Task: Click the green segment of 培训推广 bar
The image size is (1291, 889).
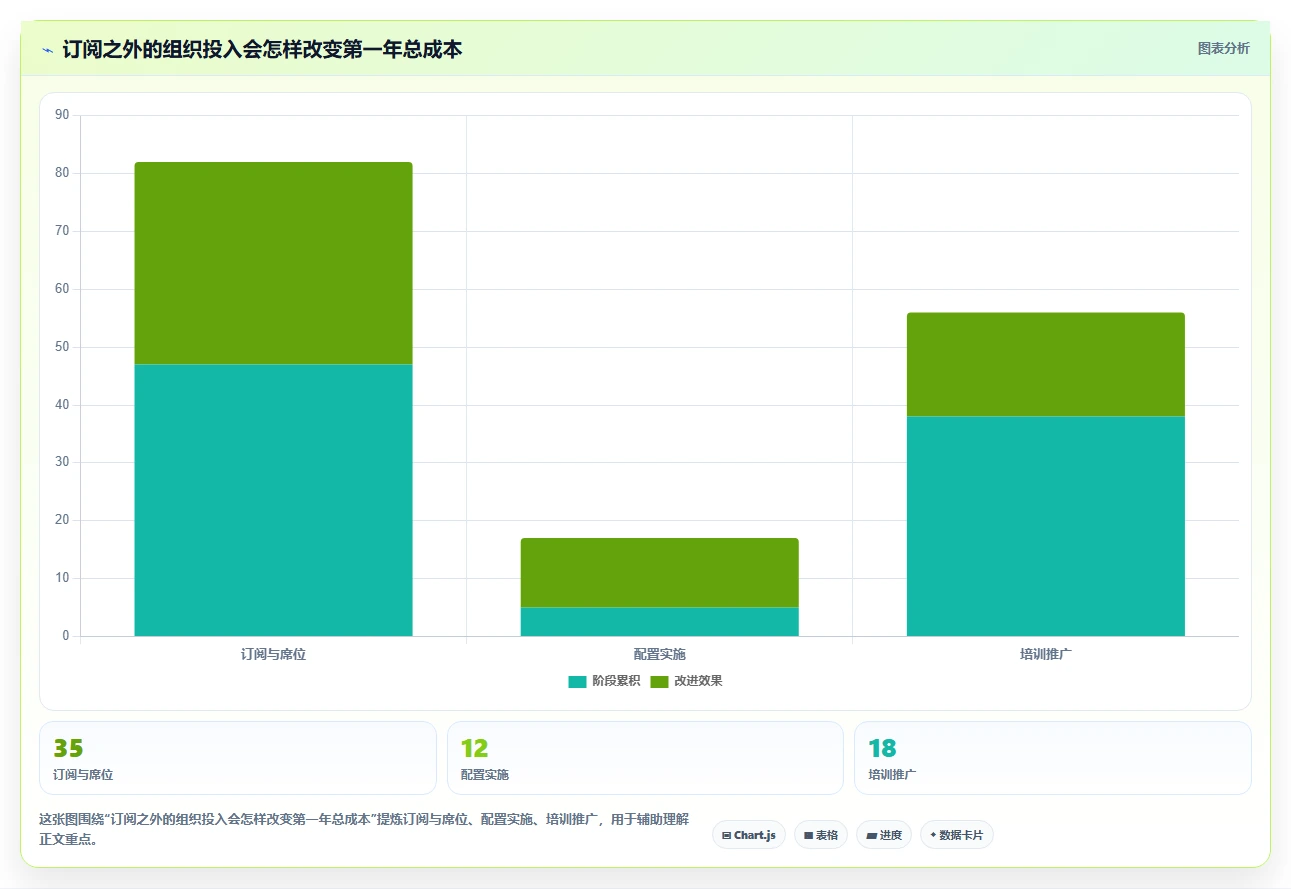Action: (x=1045, y=364)
